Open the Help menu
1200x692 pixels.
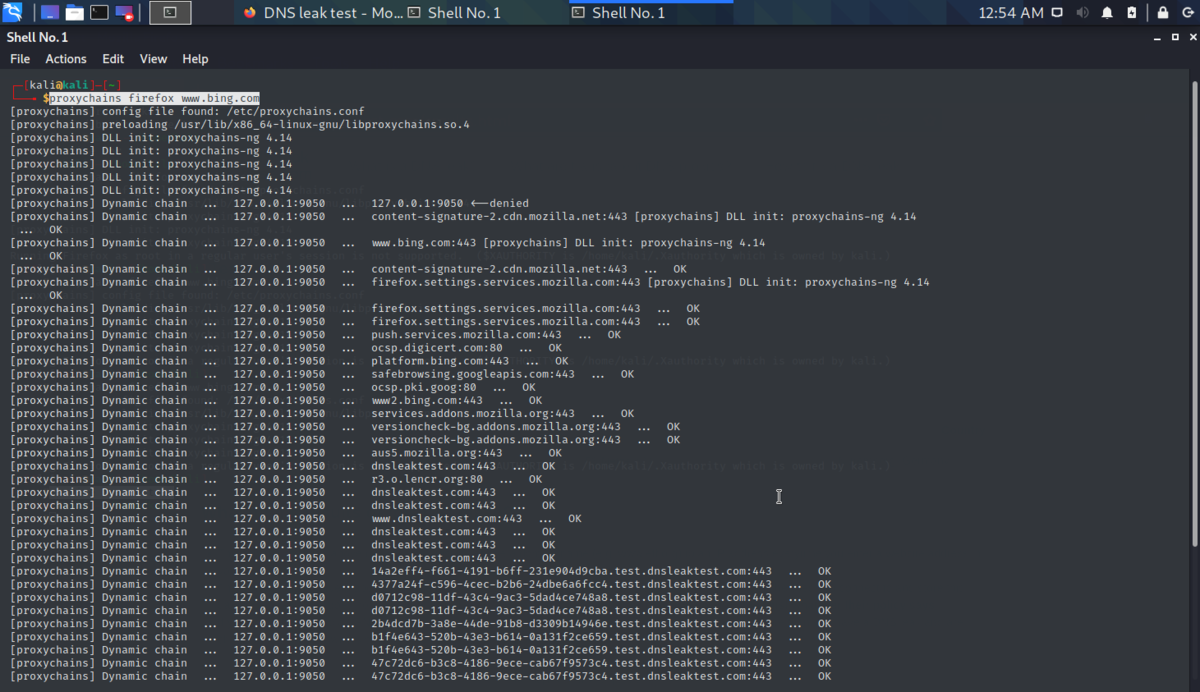click(195, 59)
